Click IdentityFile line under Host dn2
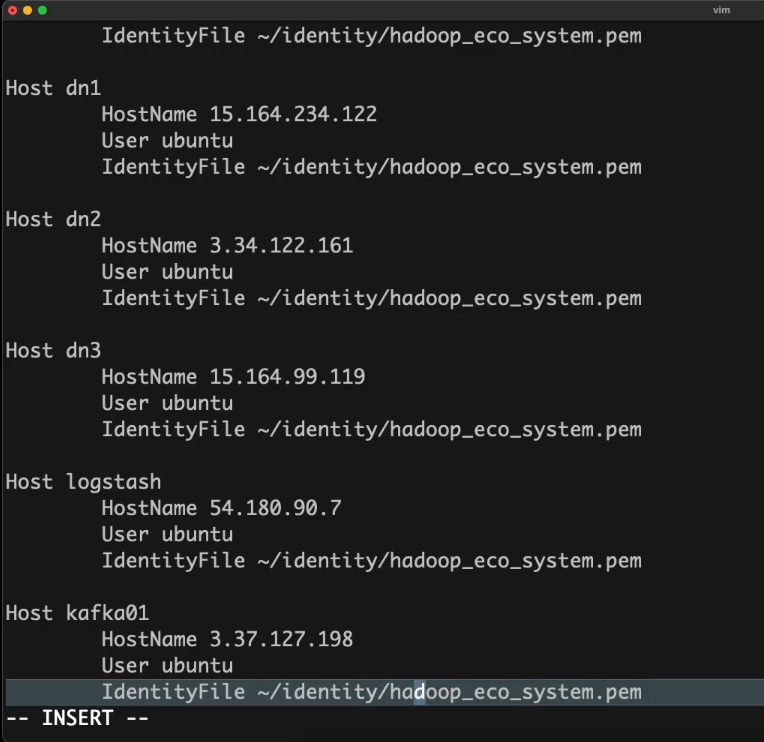Screen dimensions: 764x742 tap(371, 298)
